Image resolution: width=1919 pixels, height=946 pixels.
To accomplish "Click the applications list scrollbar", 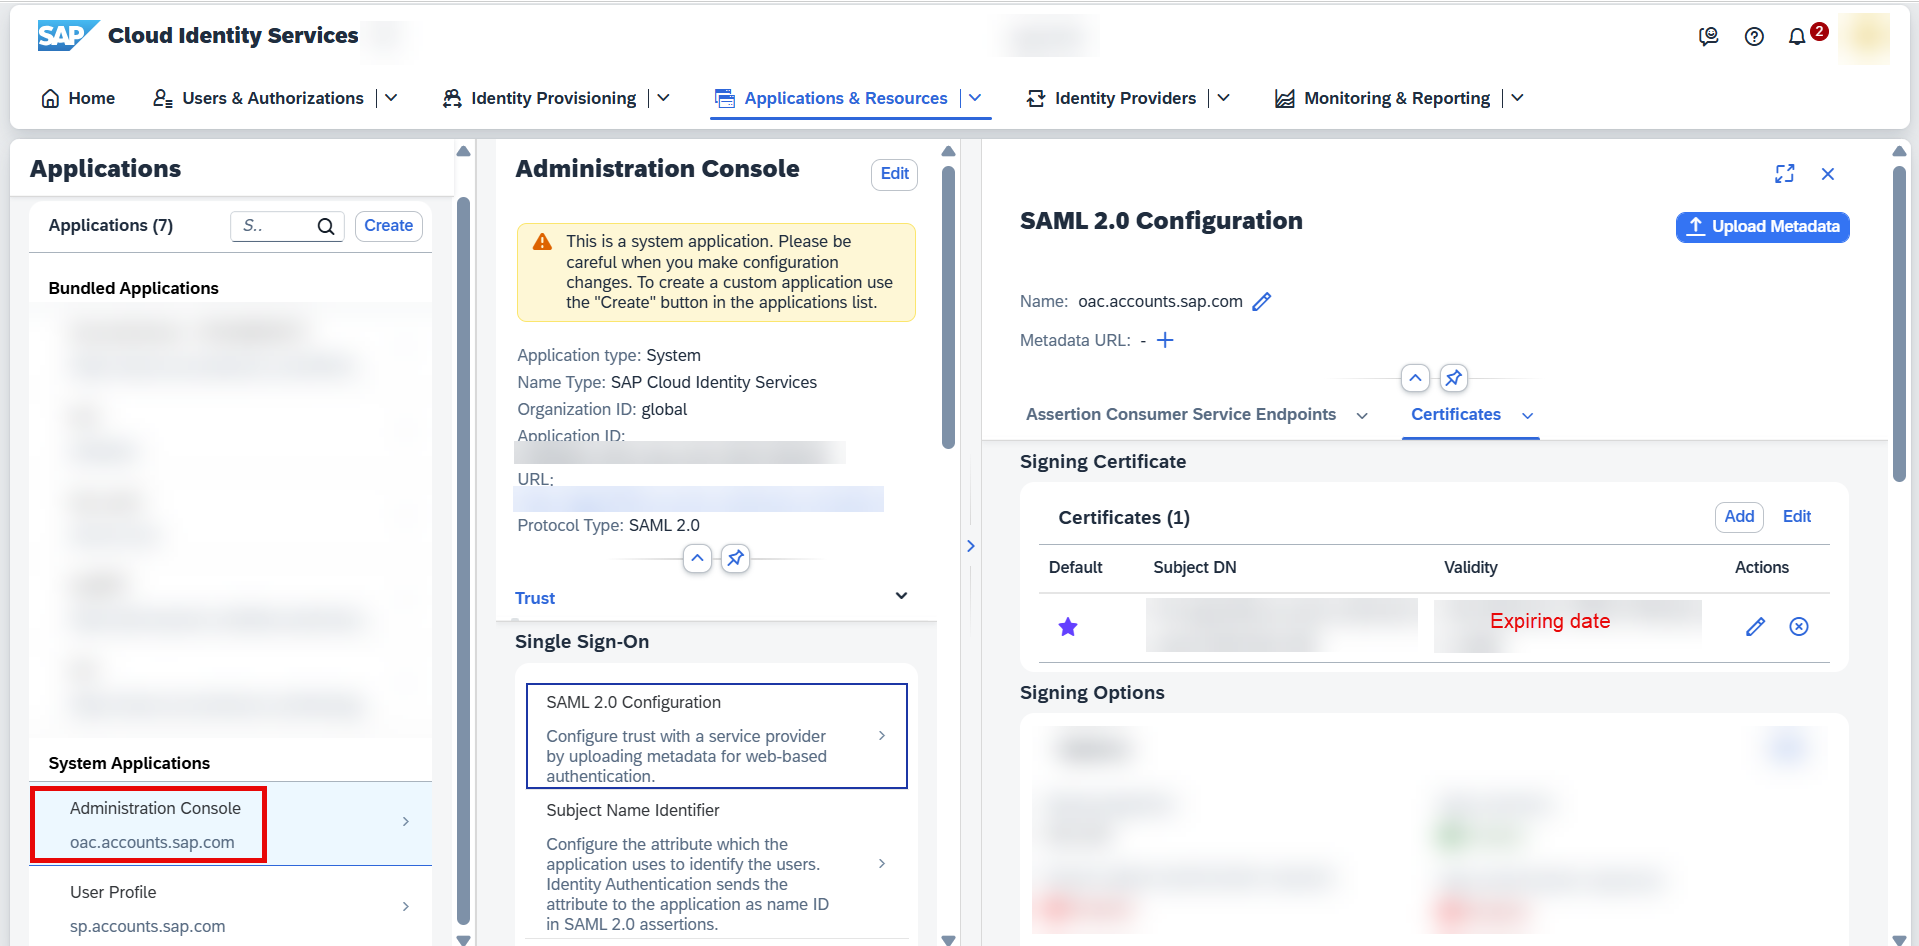I will pyautogui.click(x=463, y=560).
